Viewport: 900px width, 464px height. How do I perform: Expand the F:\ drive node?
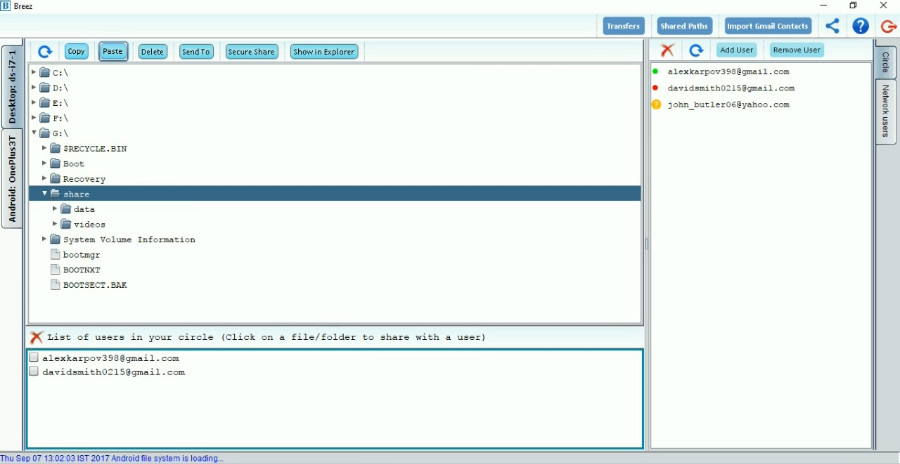(x=34, y=117)
